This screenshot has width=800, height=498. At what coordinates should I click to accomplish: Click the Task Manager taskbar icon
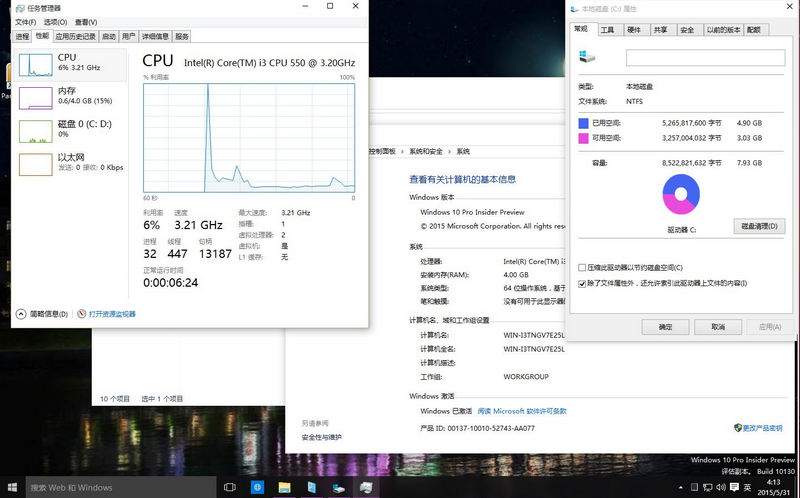click(366, 487)
